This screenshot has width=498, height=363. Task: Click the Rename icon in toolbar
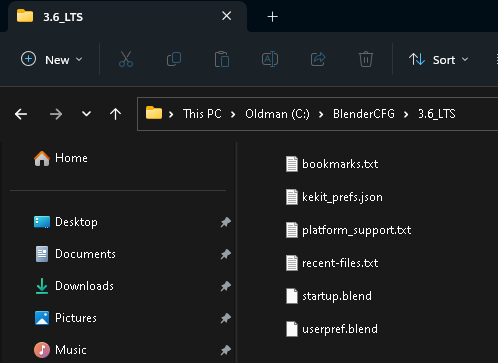tap(270, 59)
